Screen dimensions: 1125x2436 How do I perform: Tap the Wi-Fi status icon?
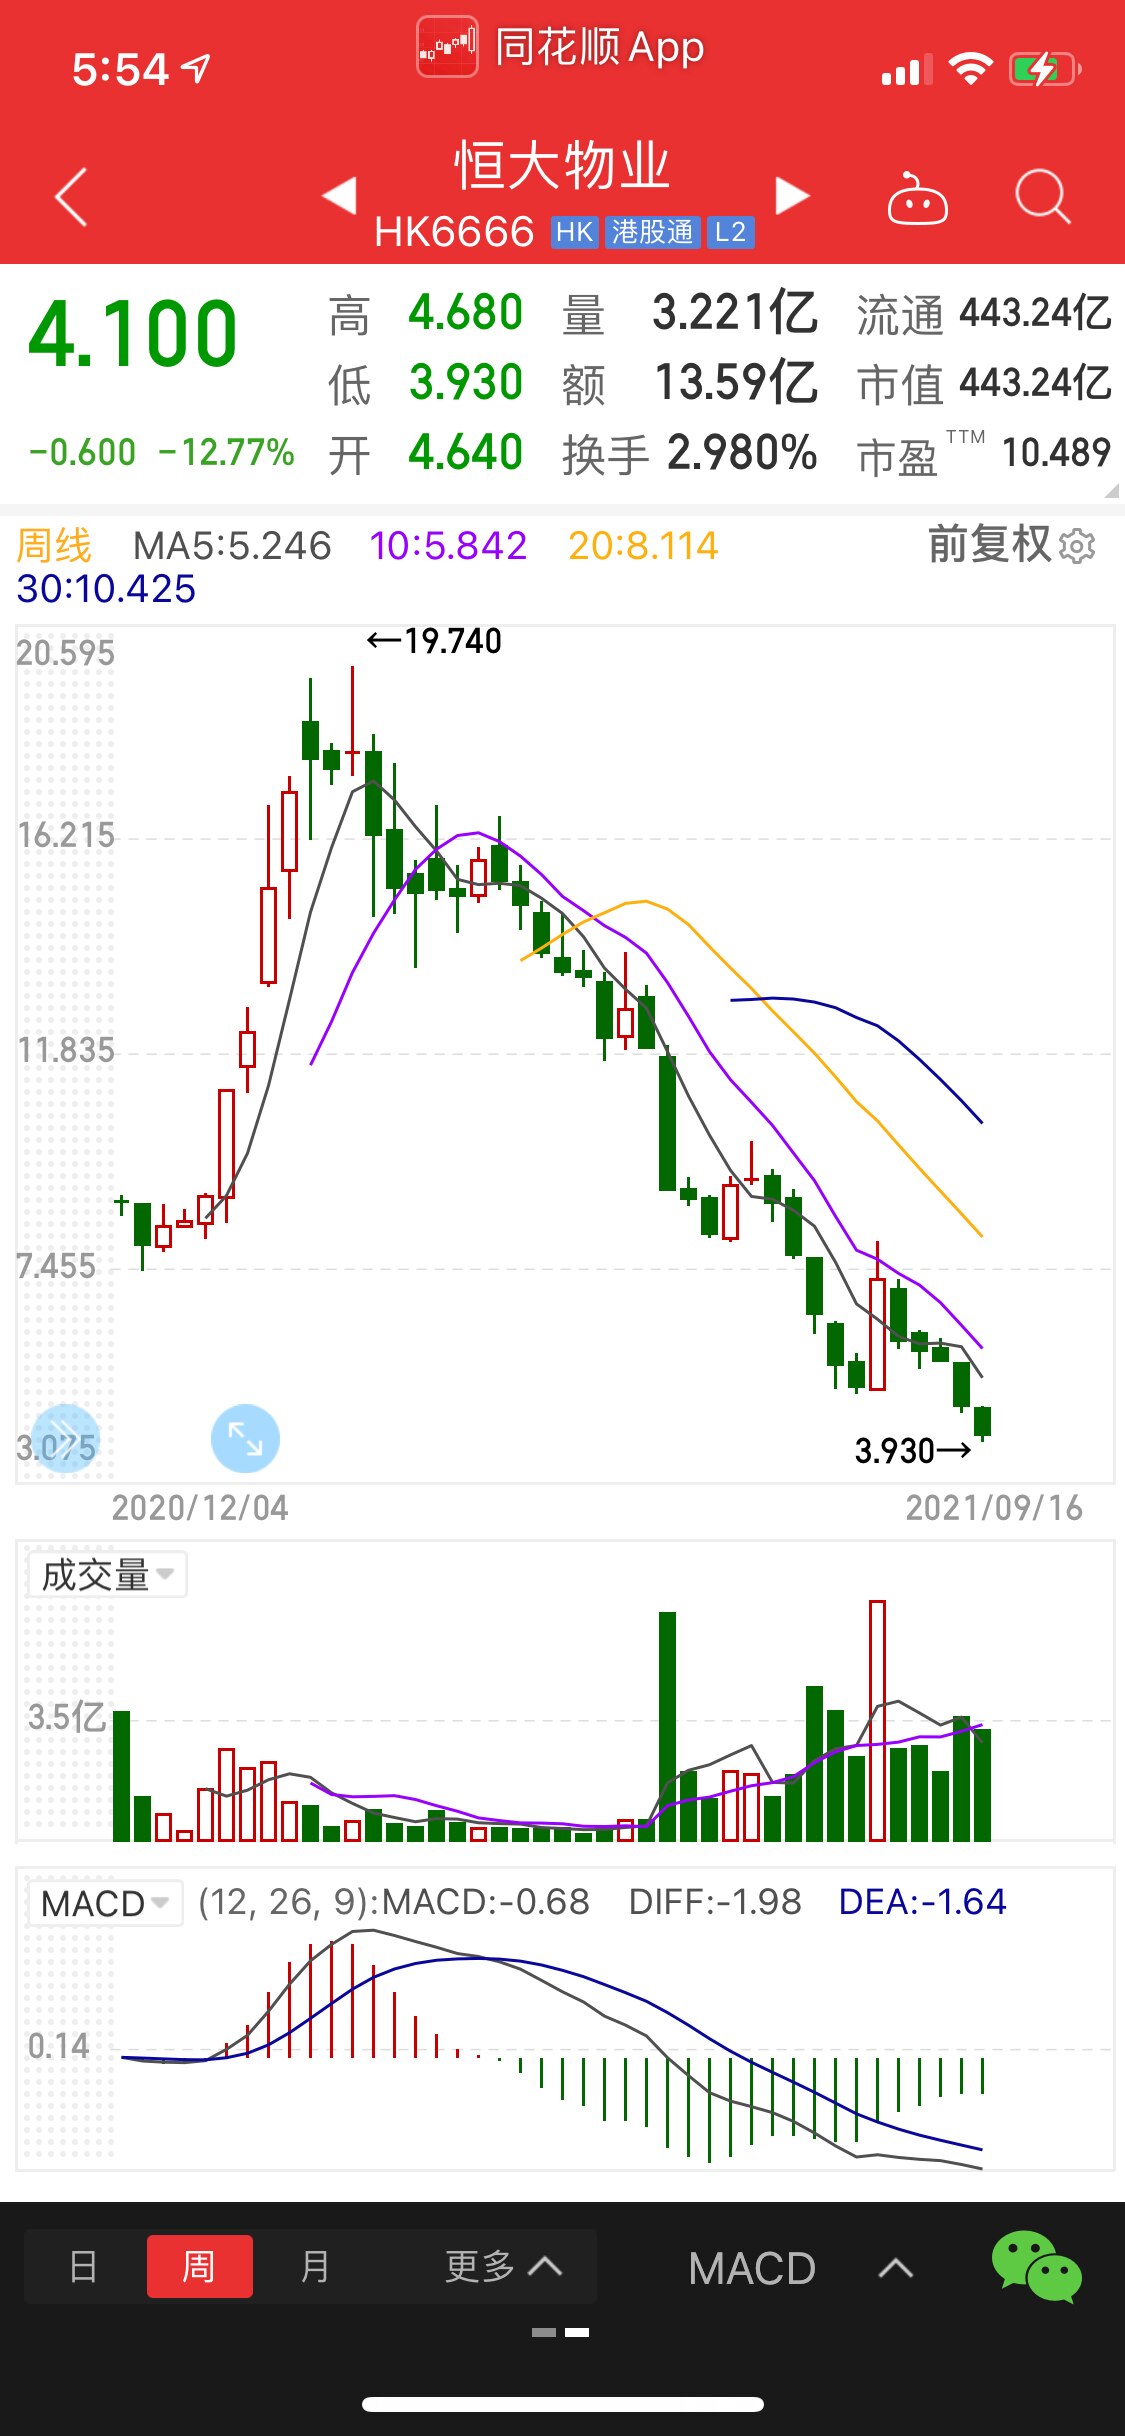[x=970, y=69]
